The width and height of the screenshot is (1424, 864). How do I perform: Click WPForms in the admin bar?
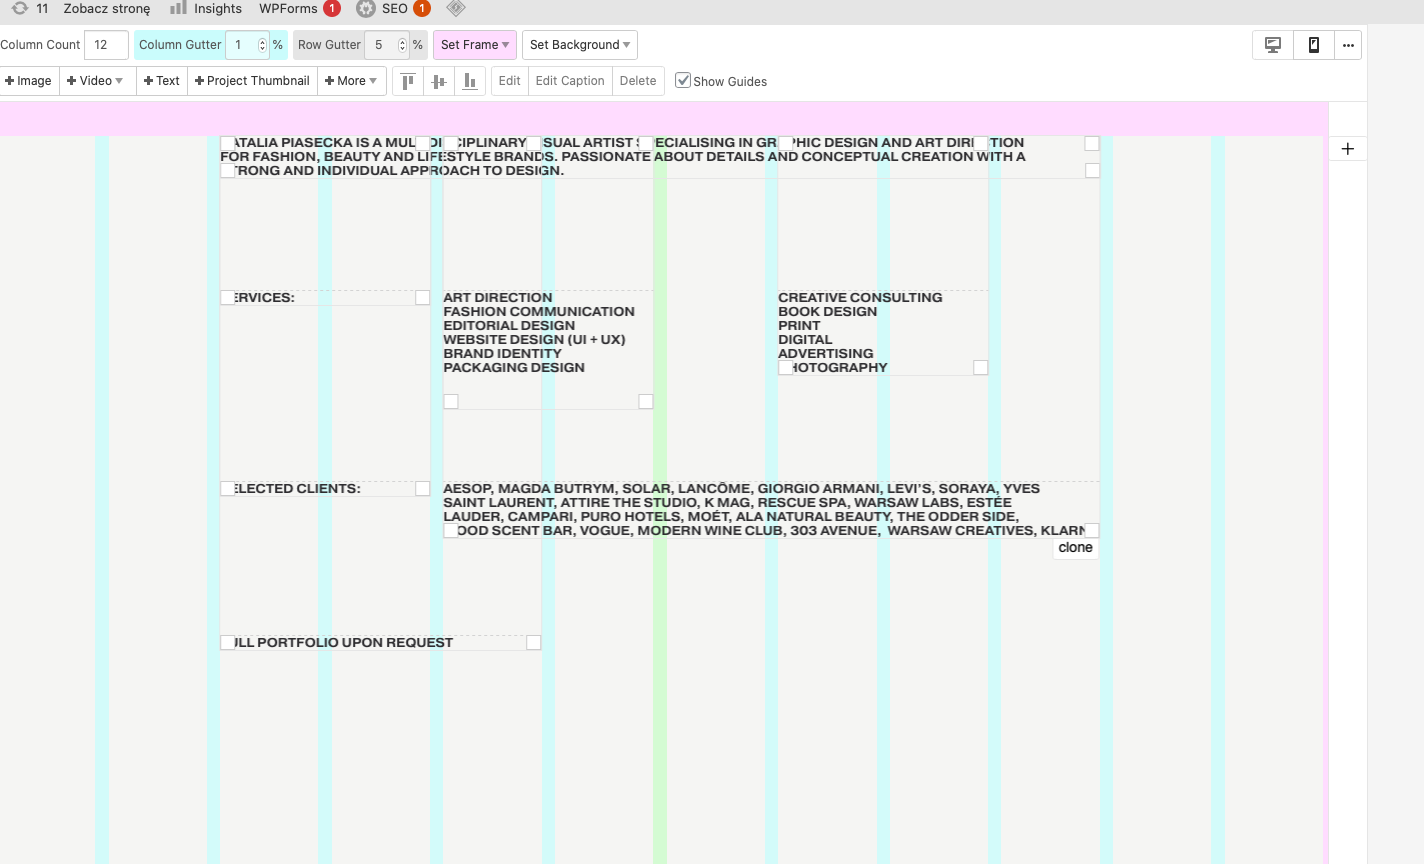290,9
